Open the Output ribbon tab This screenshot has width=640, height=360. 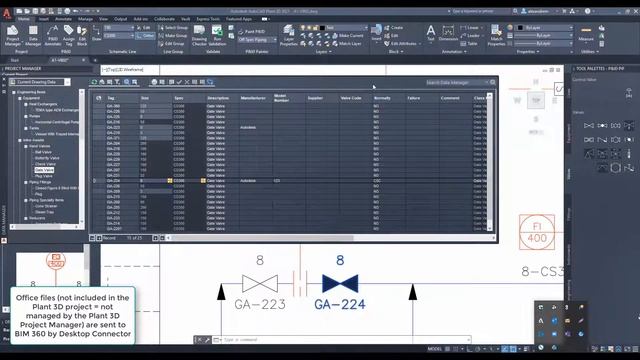120,19
